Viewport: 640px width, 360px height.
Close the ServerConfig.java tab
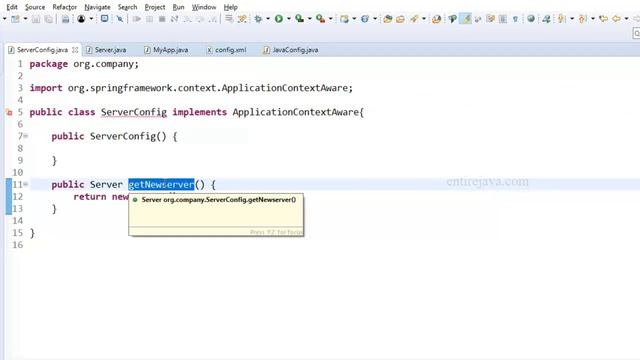tap(75, 50)
